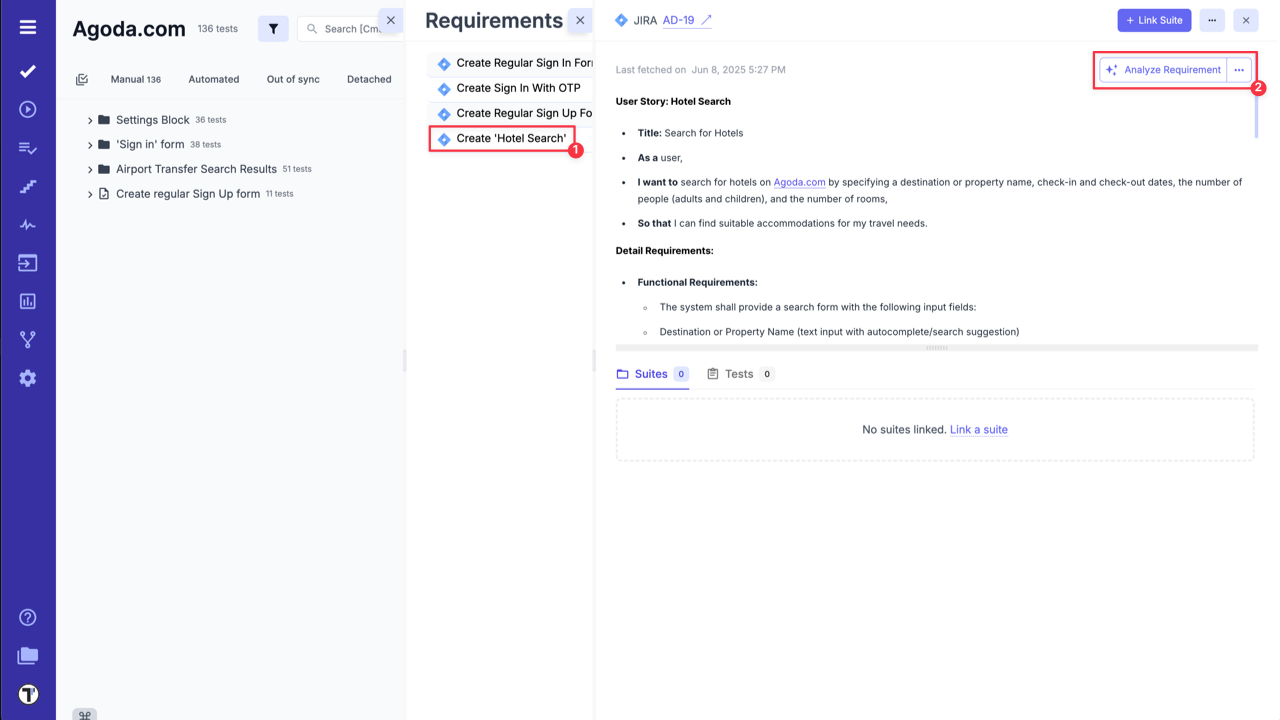Image resolution: width=1280 pixels, height=720 pixels.
Task: Open the Import icon in the sidebar
Action: 27,262
